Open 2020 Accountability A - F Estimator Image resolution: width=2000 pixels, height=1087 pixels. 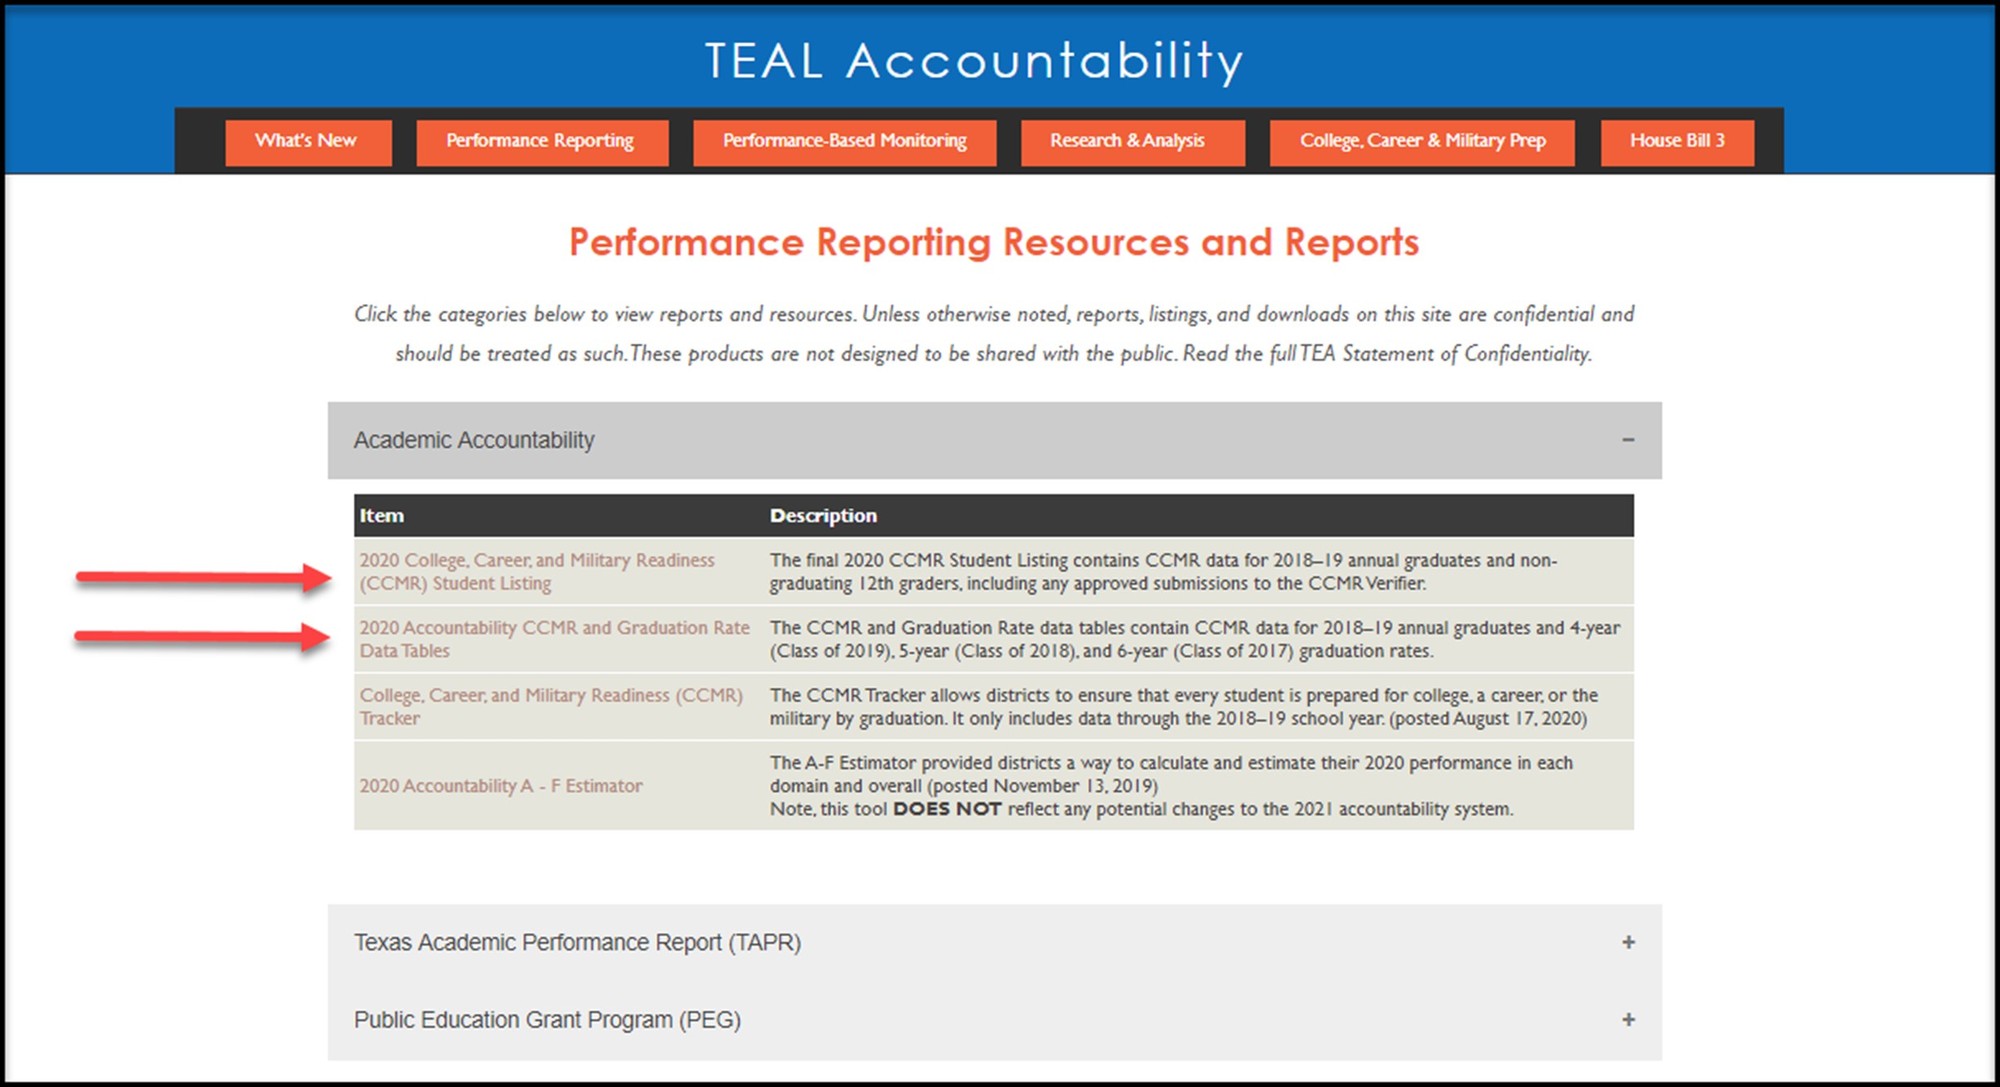pos(500,786)
